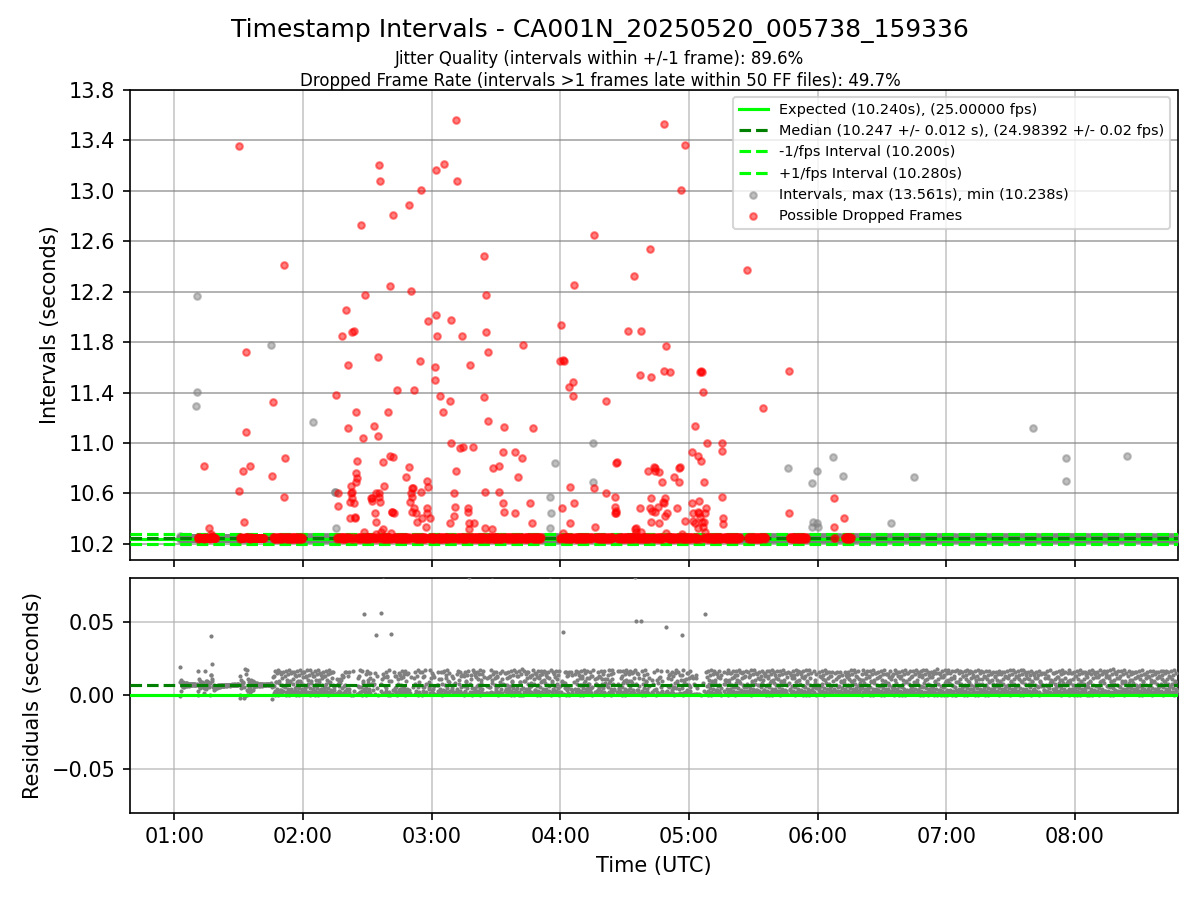1200x900 pixels.
Task: Select legend entry 'Median (10.247 +/- 0.012 s)'
Action: coord(971,130)
